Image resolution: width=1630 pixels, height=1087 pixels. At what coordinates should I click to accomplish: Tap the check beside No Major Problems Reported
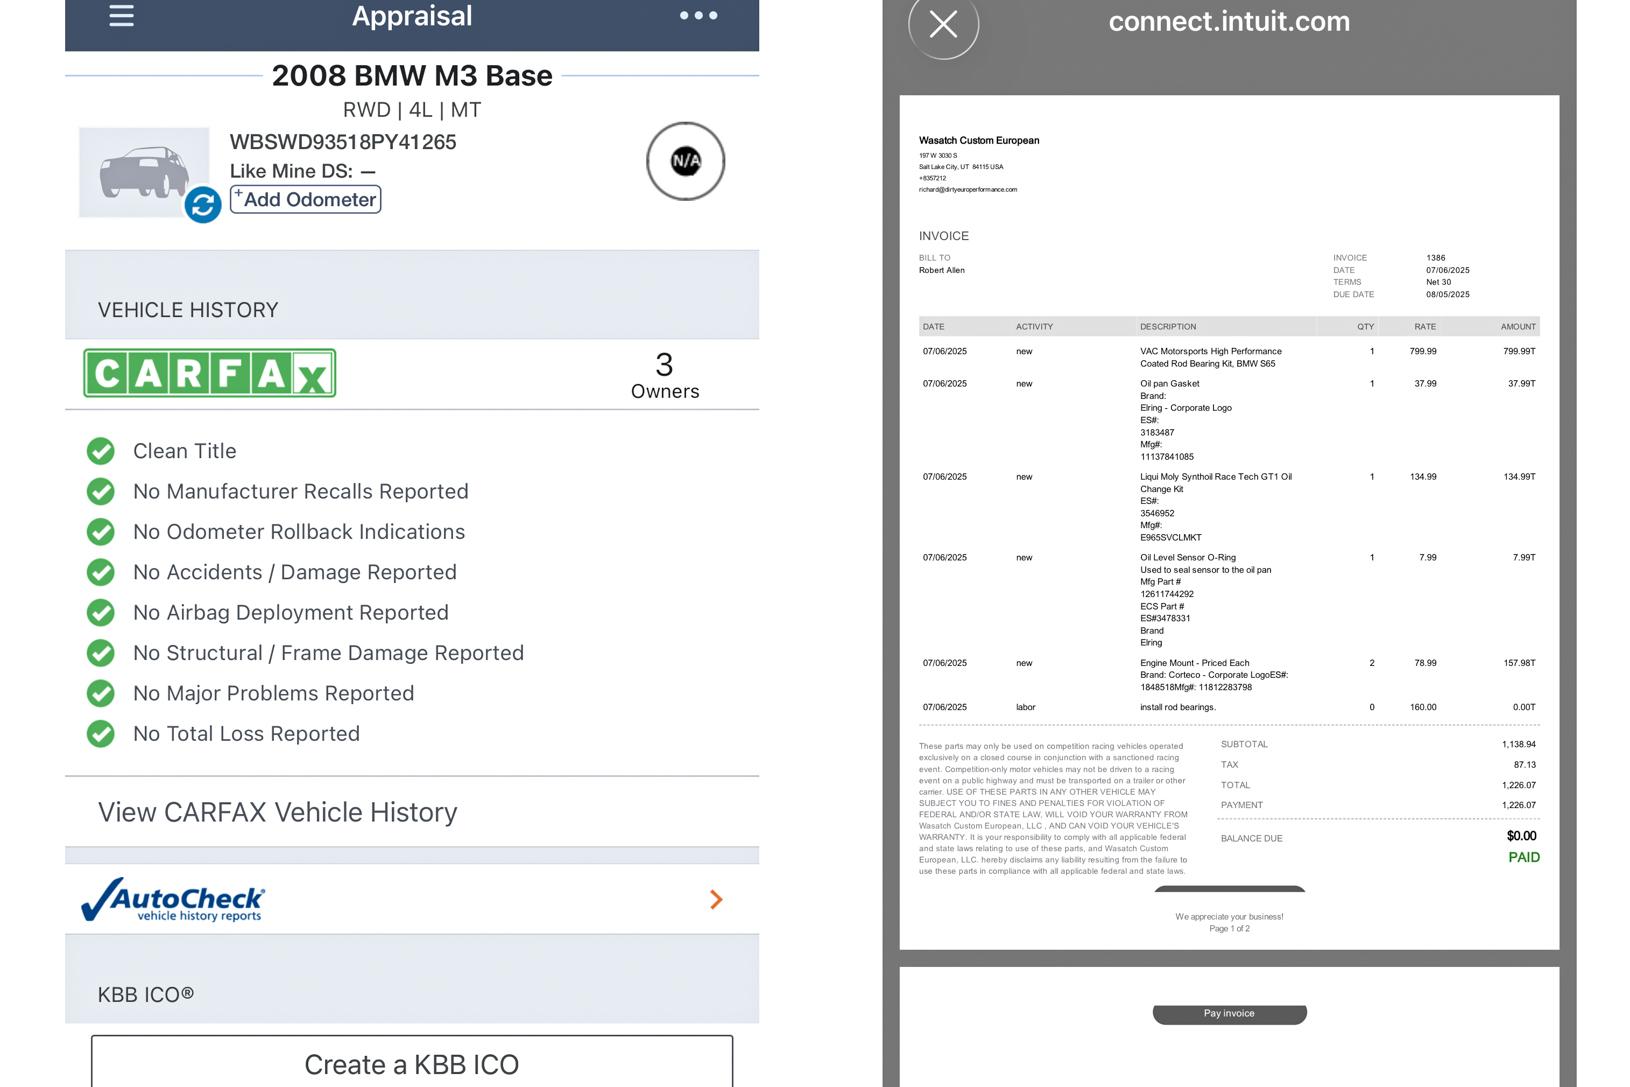point(100,693)
